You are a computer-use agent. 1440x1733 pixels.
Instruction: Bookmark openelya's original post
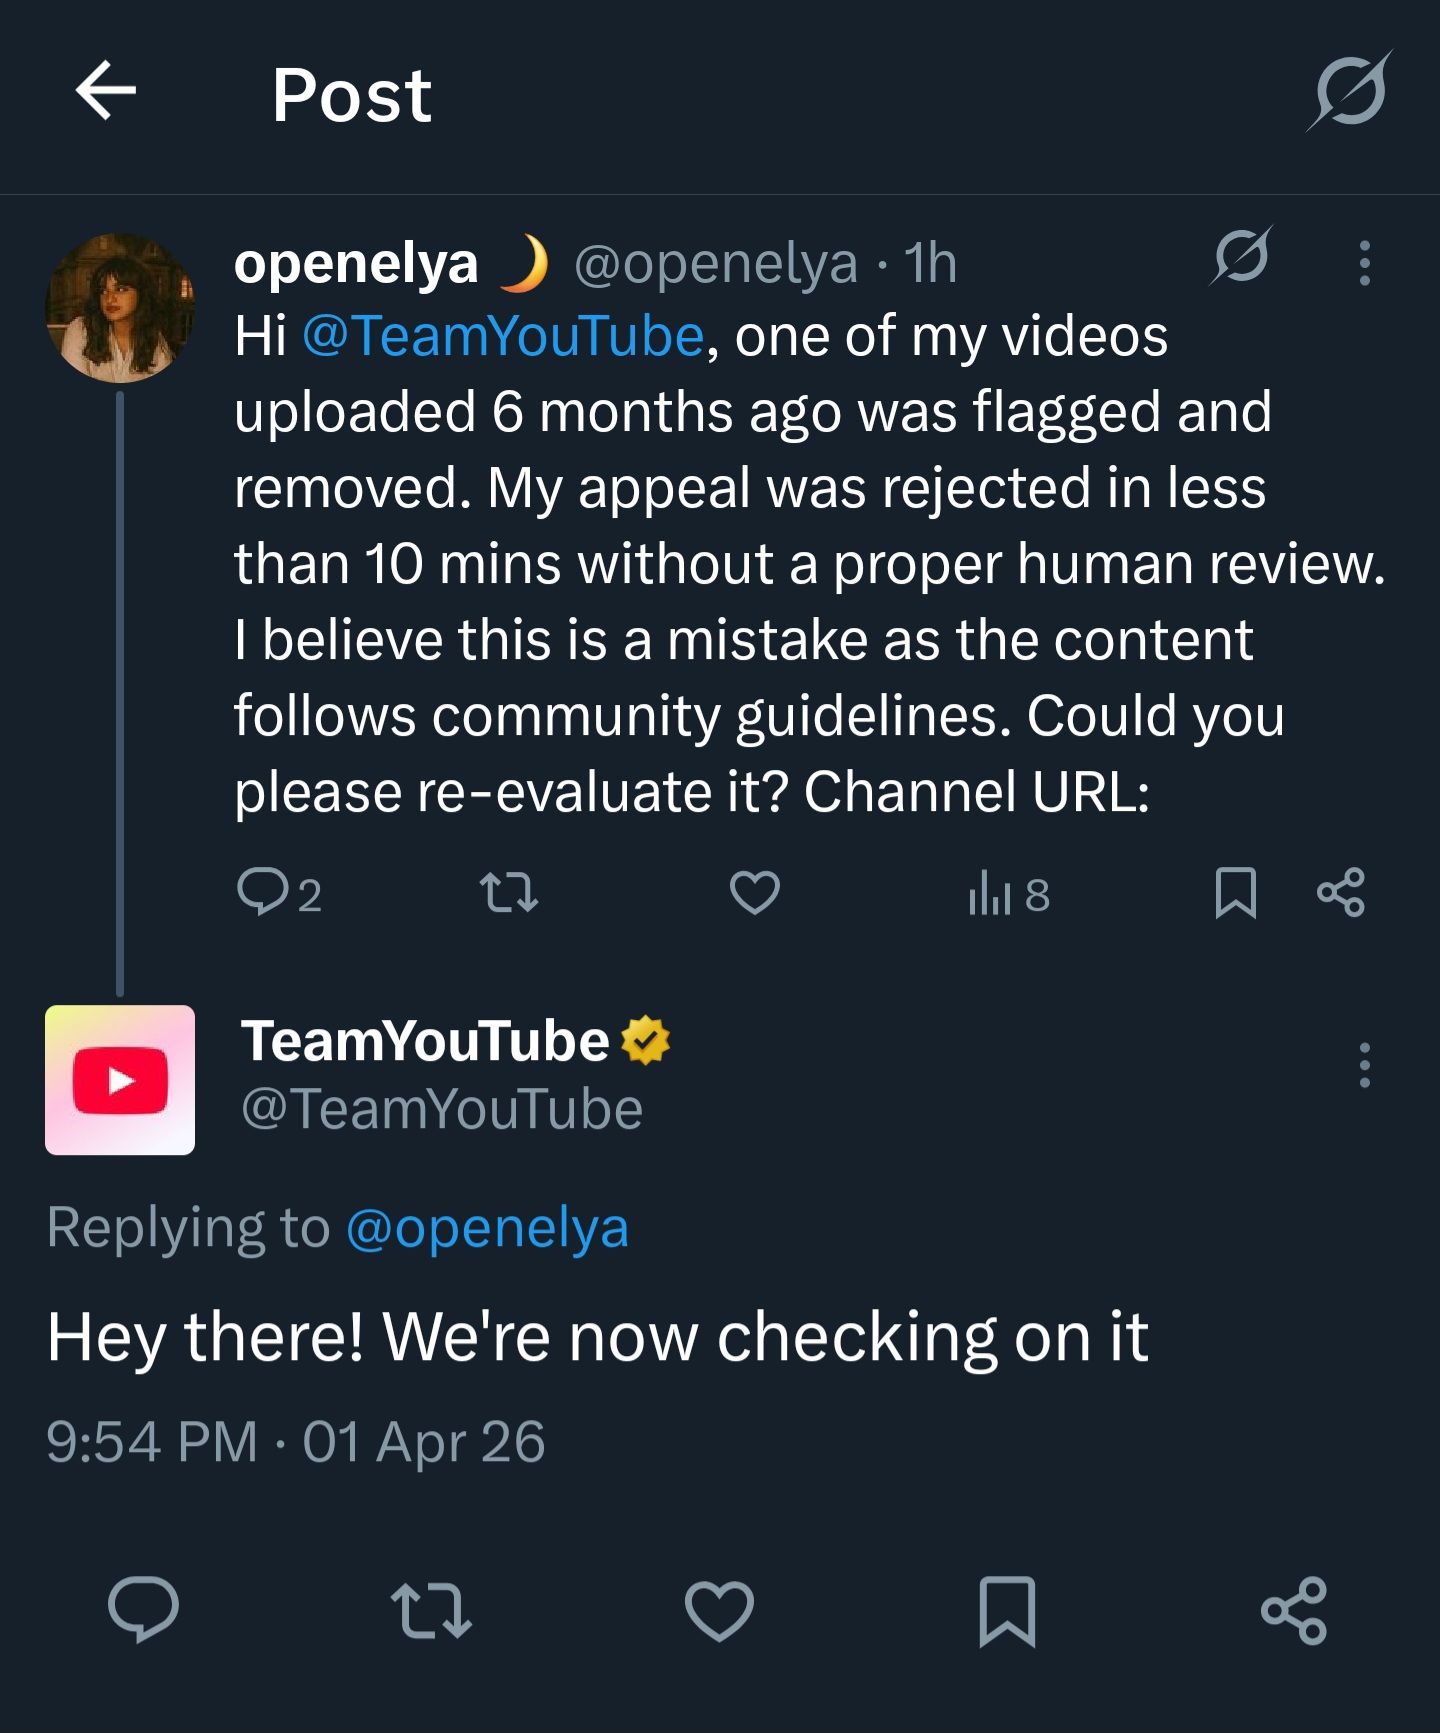(1235, 893)
